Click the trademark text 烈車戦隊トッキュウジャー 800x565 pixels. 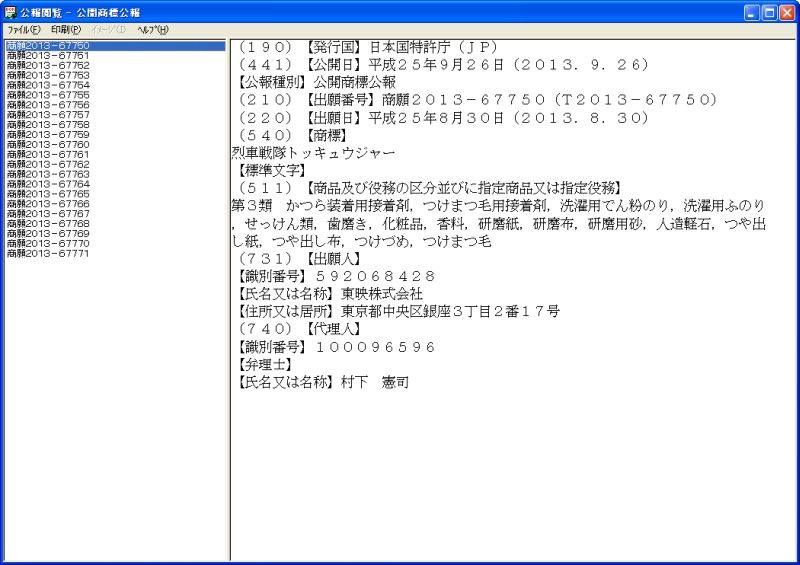[x=313, y=153]
